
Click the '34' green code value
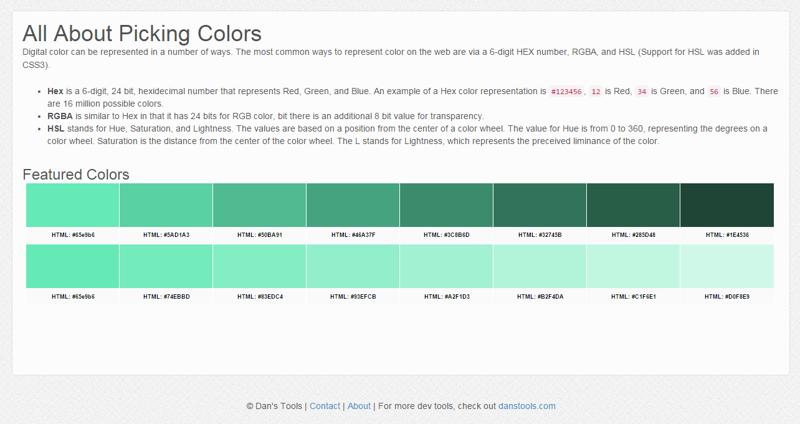pyautogui.click(x=642, y=91)
